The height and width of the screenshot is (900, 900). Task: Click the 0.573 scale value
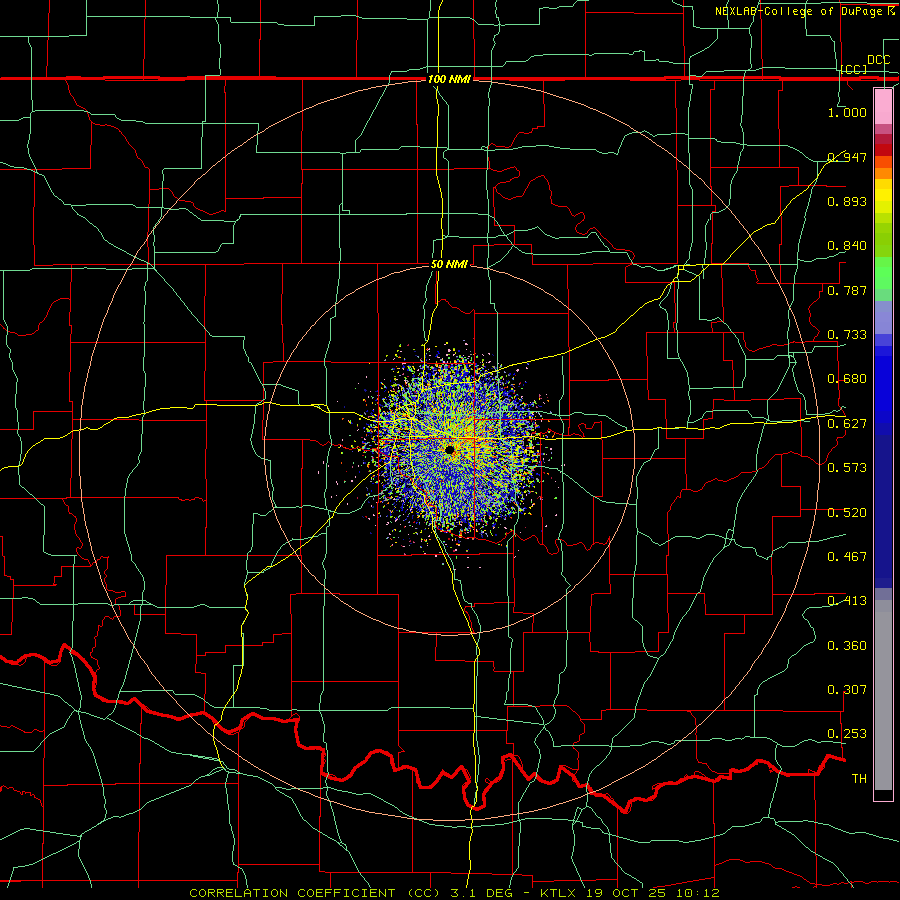[x=847, y=468]
